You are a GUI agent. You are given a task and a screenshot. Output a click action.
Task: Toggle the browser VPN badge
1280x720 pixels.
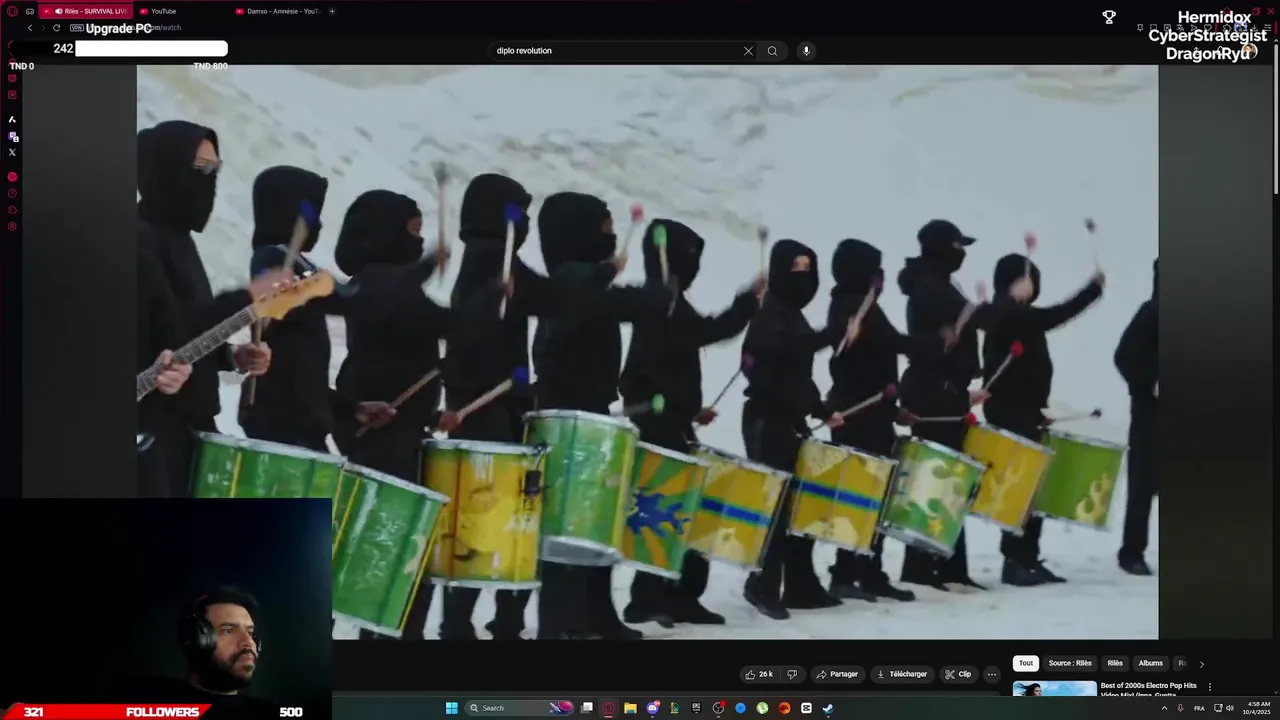(76, 28)
